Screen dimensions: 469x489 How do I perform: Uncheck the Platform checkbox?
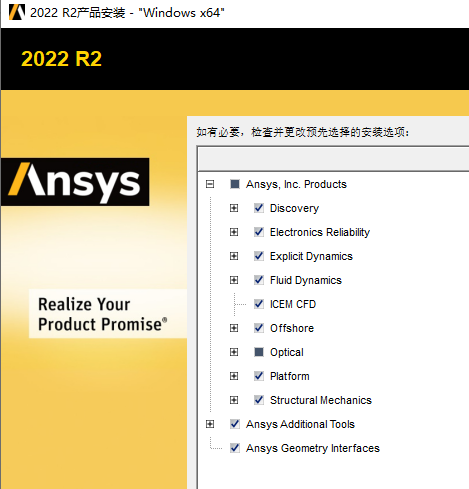(259, 376)
